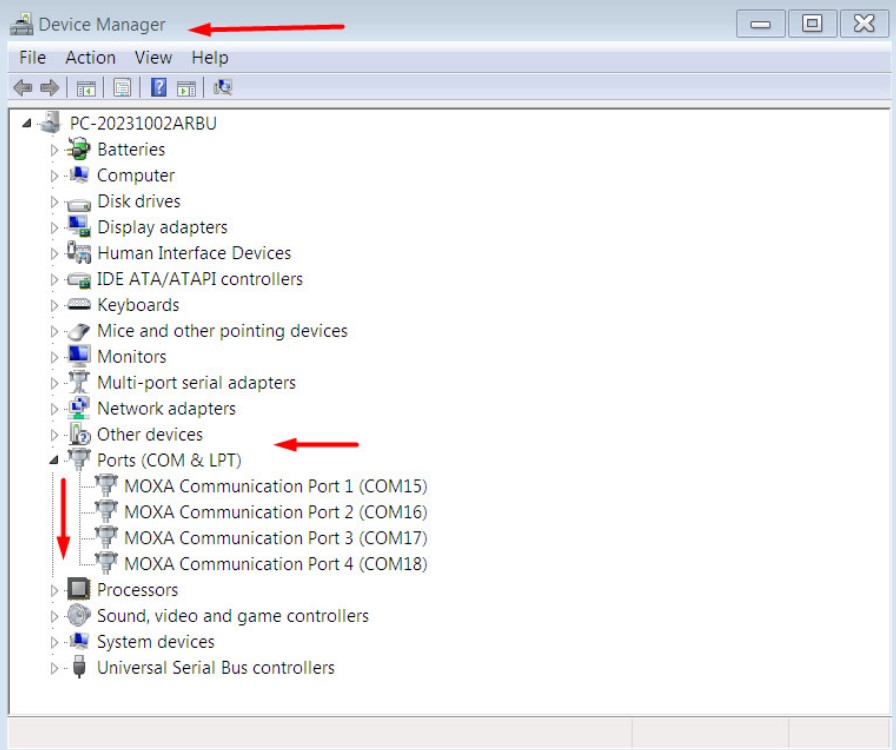The height and width of the screenshot is (750, 896).
Task: Select Mice and other pointing devices label
Action: point(222,331)
